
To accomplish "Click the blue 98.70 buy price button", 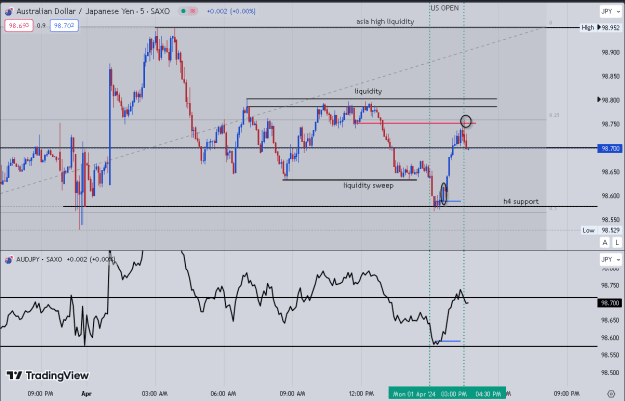I will click(64, 26).
